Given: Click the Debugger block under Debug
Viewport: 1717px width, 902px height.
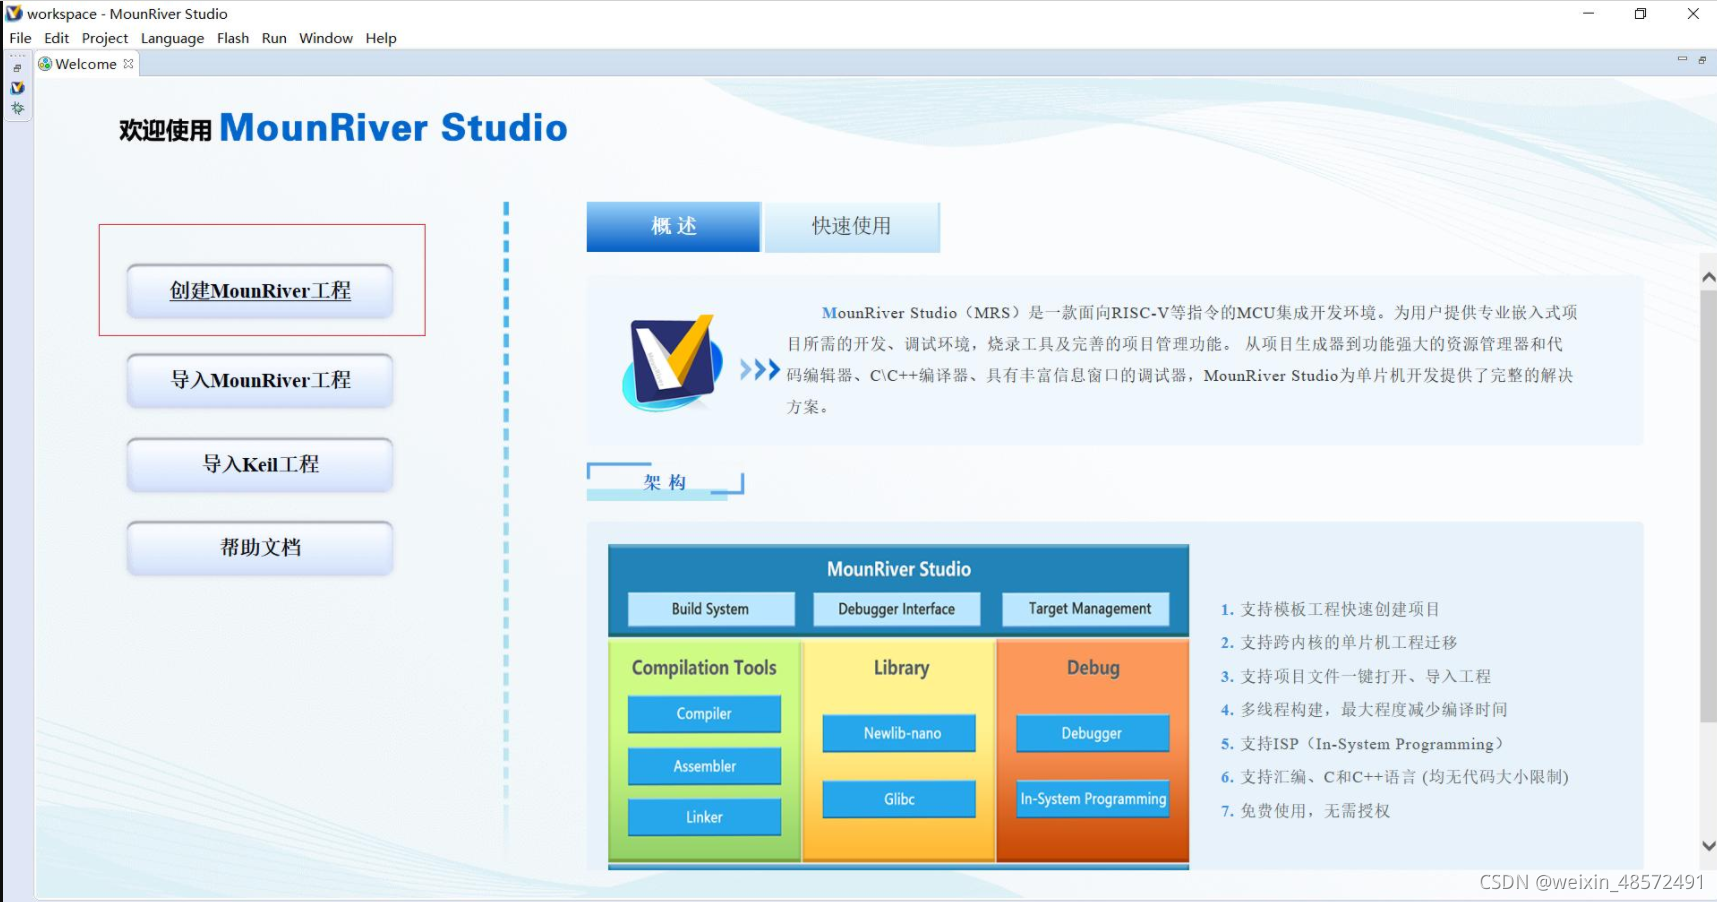Looking at the screenshot, I should (x=1093, y=733).
